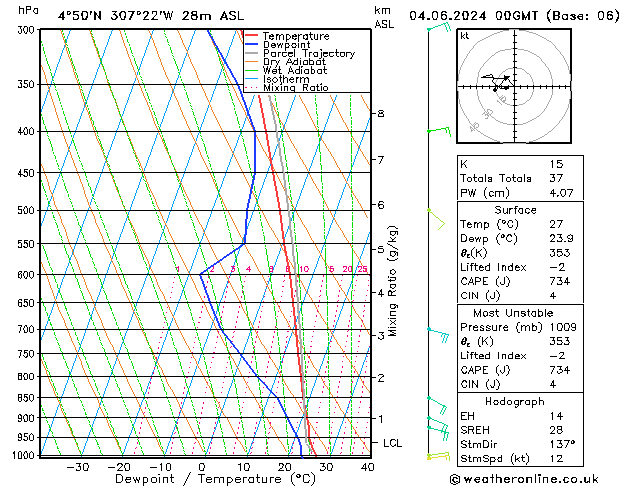The image size is (629, 486).
Task: Click the Dewpoint / Temperature axis label
Action: [203, 479]
